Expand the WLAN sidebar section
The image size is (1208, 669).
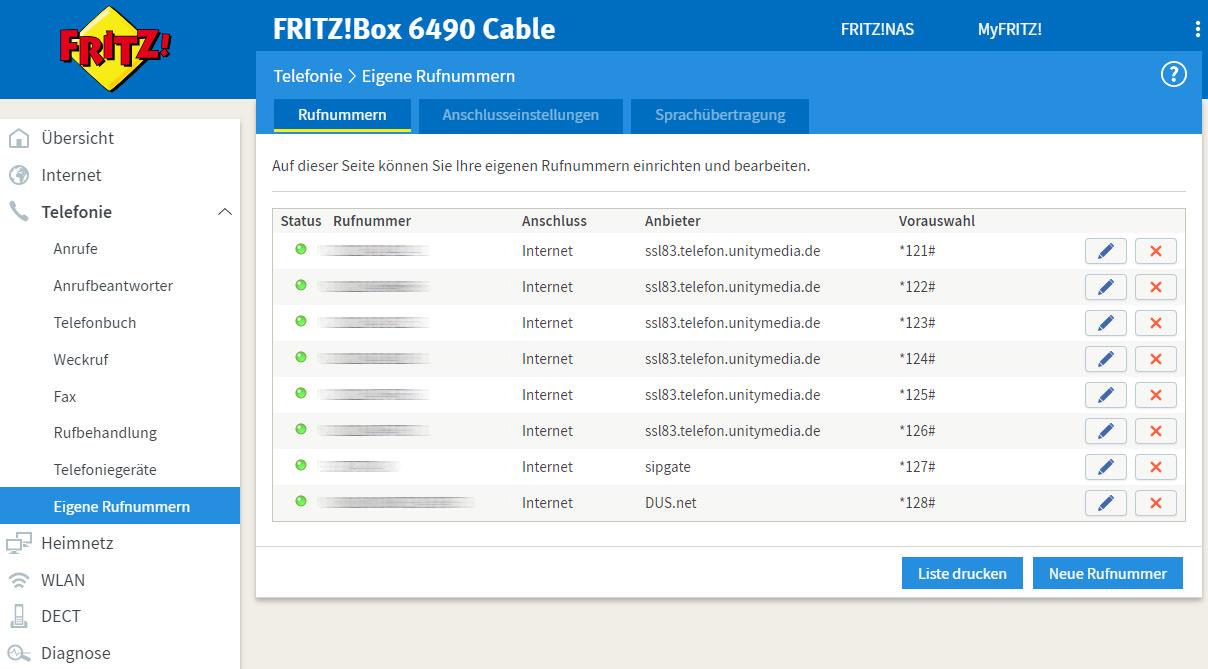63,580
